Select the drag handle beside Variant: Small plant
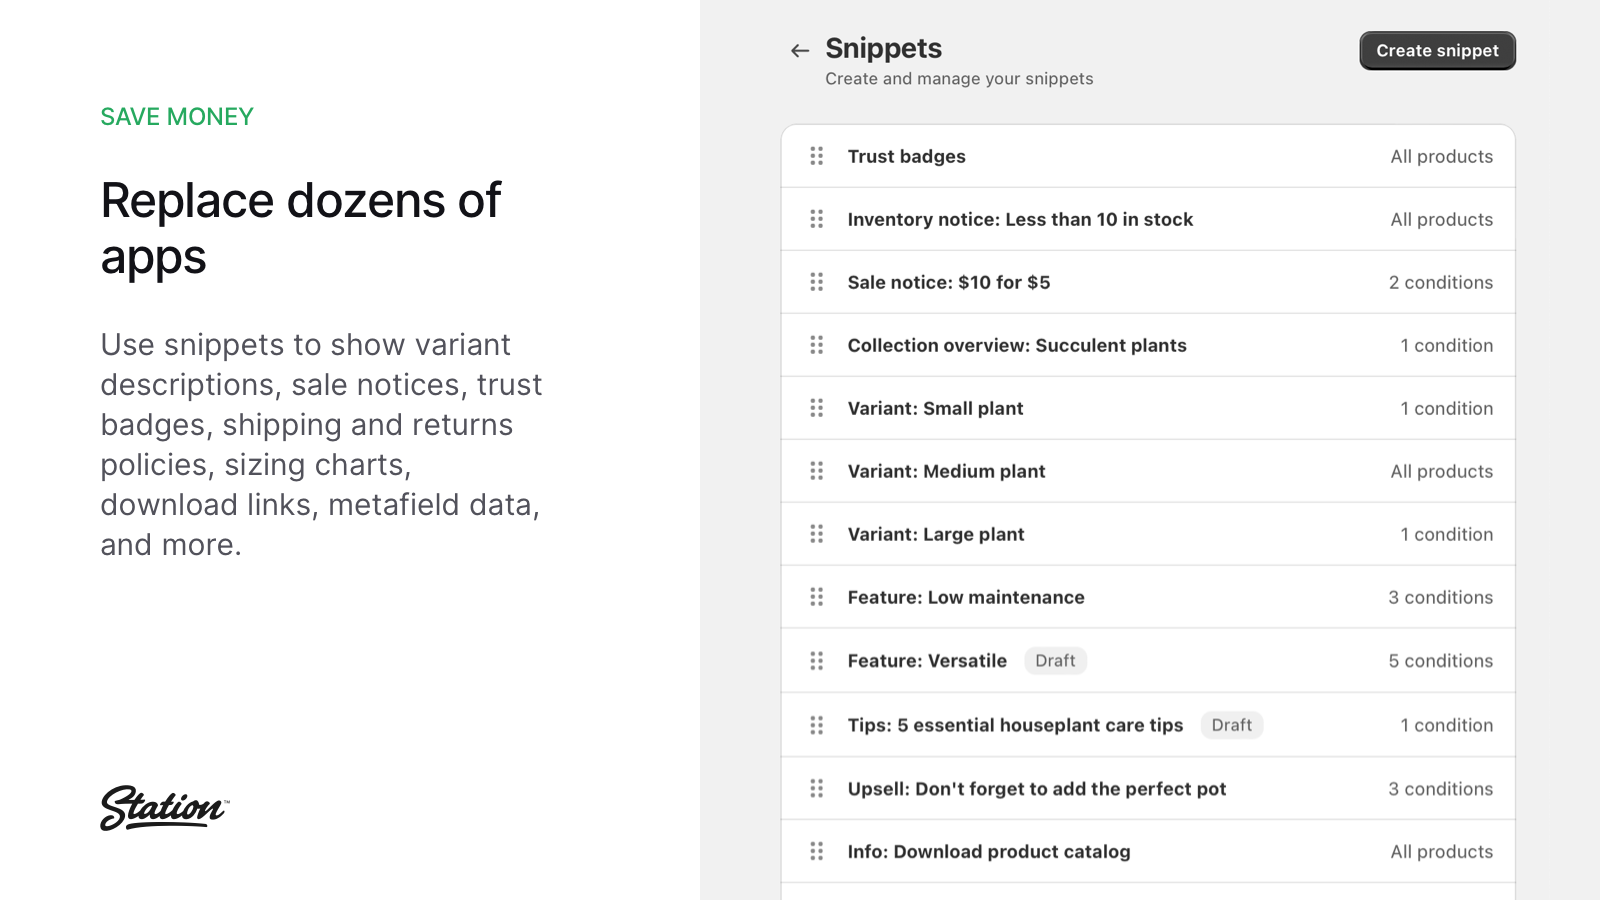 pyautogui.click(x=816, y=408)
